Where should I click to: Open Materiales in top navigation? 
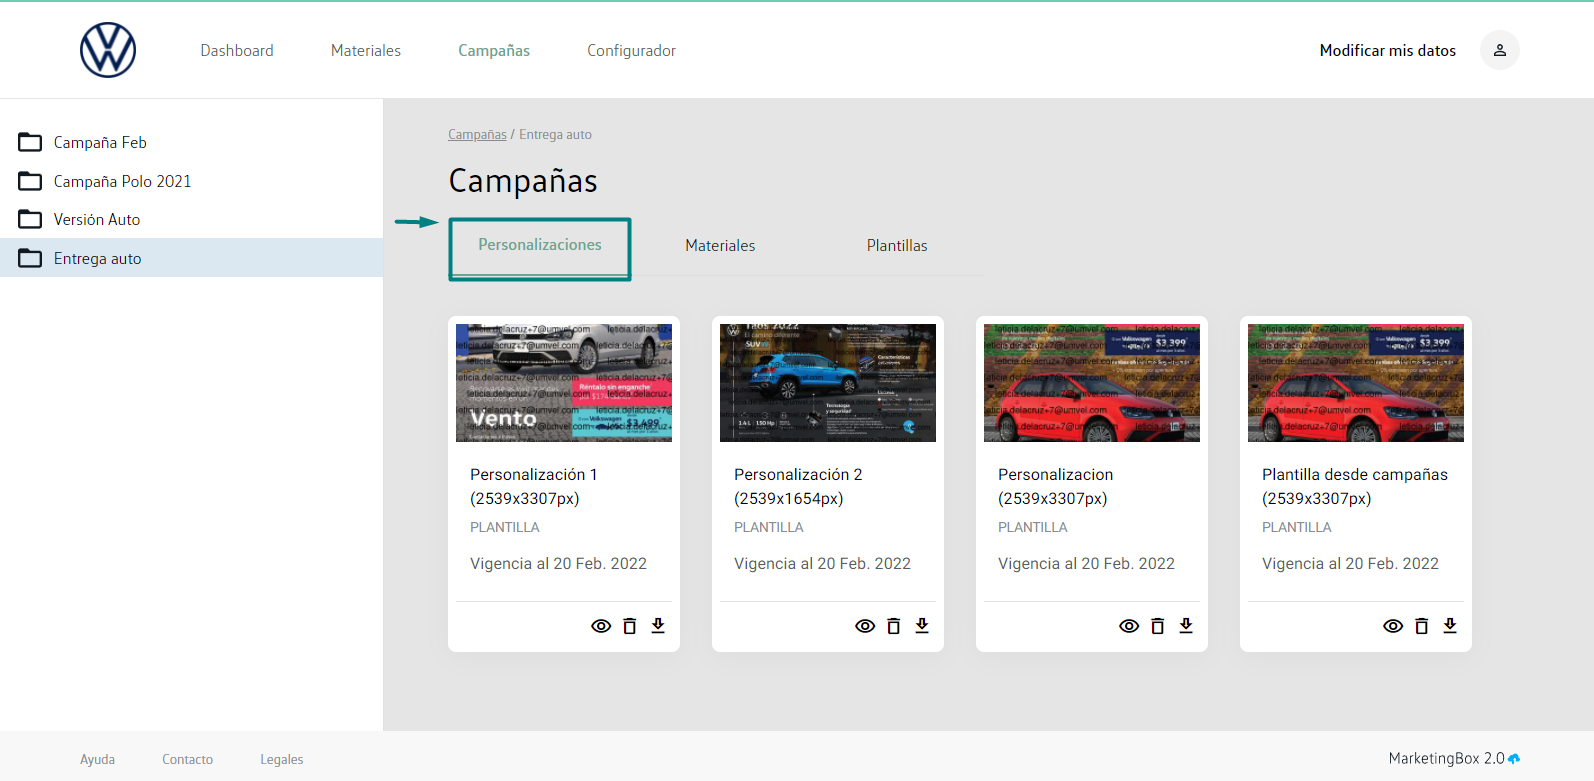366,50
